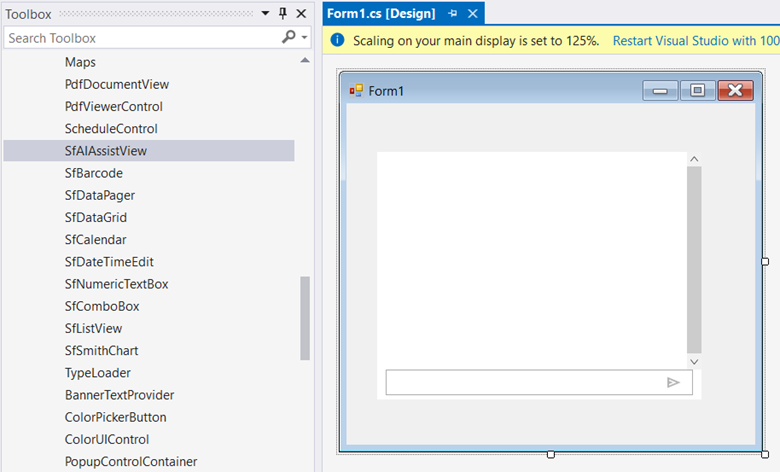Screen dimensions: 780x472
Task: Toggle the Toolbox auto-hide pin
Action: coord(283,13)
